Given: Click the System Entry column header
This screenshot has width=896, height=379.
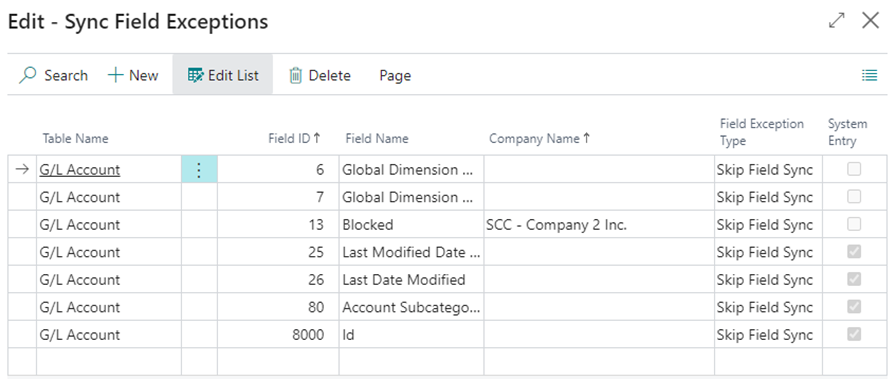Looking at the screenshot, I should point(847,132).
